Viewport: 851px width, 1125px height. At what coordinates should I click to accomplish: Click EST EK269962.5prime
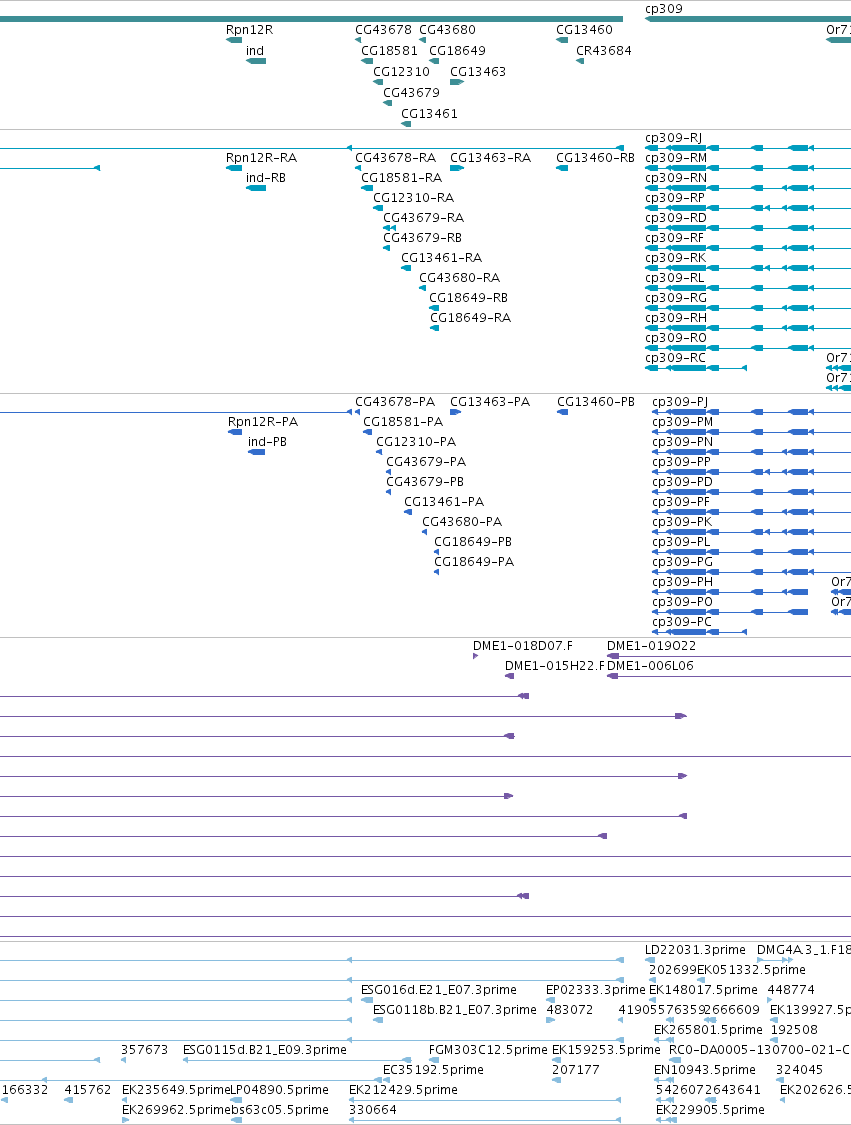[176, 1109]
